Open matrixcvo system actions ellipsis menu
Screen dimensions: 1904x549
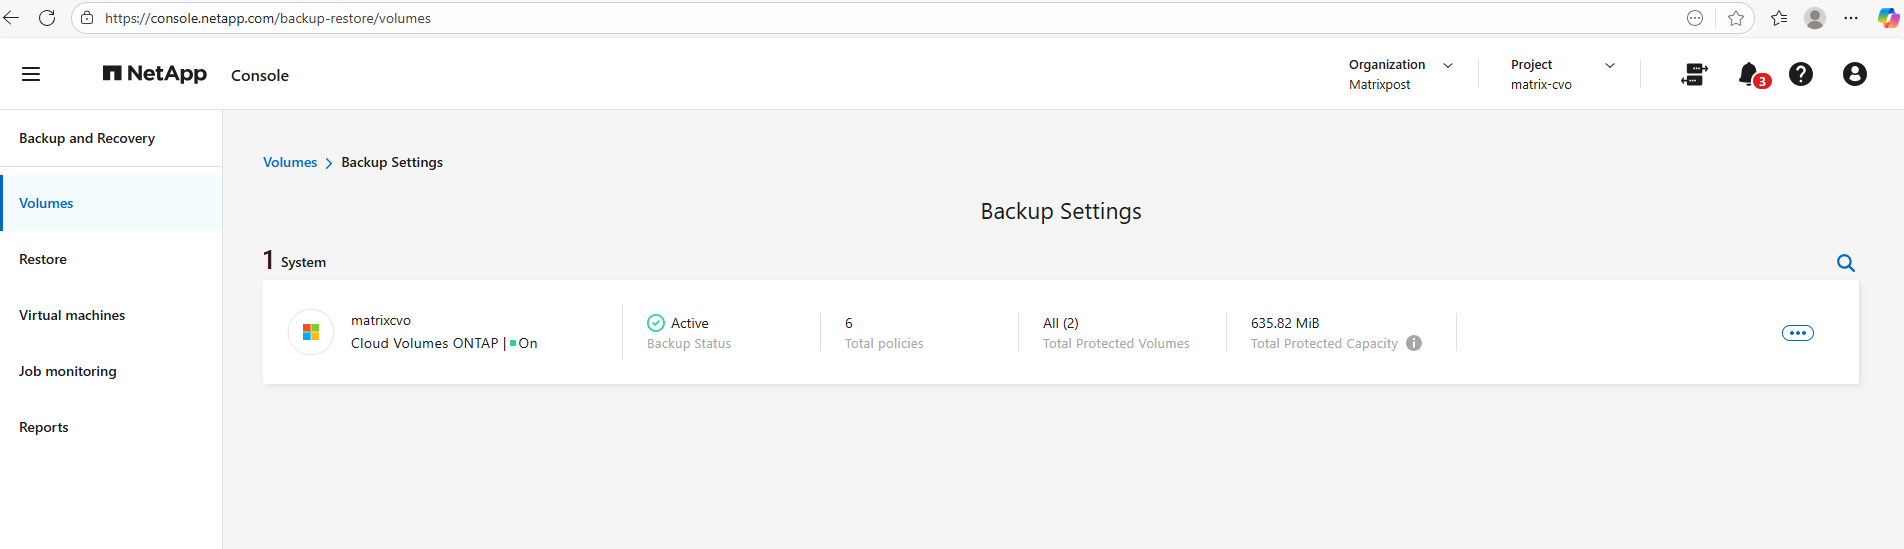[1797, 333]
